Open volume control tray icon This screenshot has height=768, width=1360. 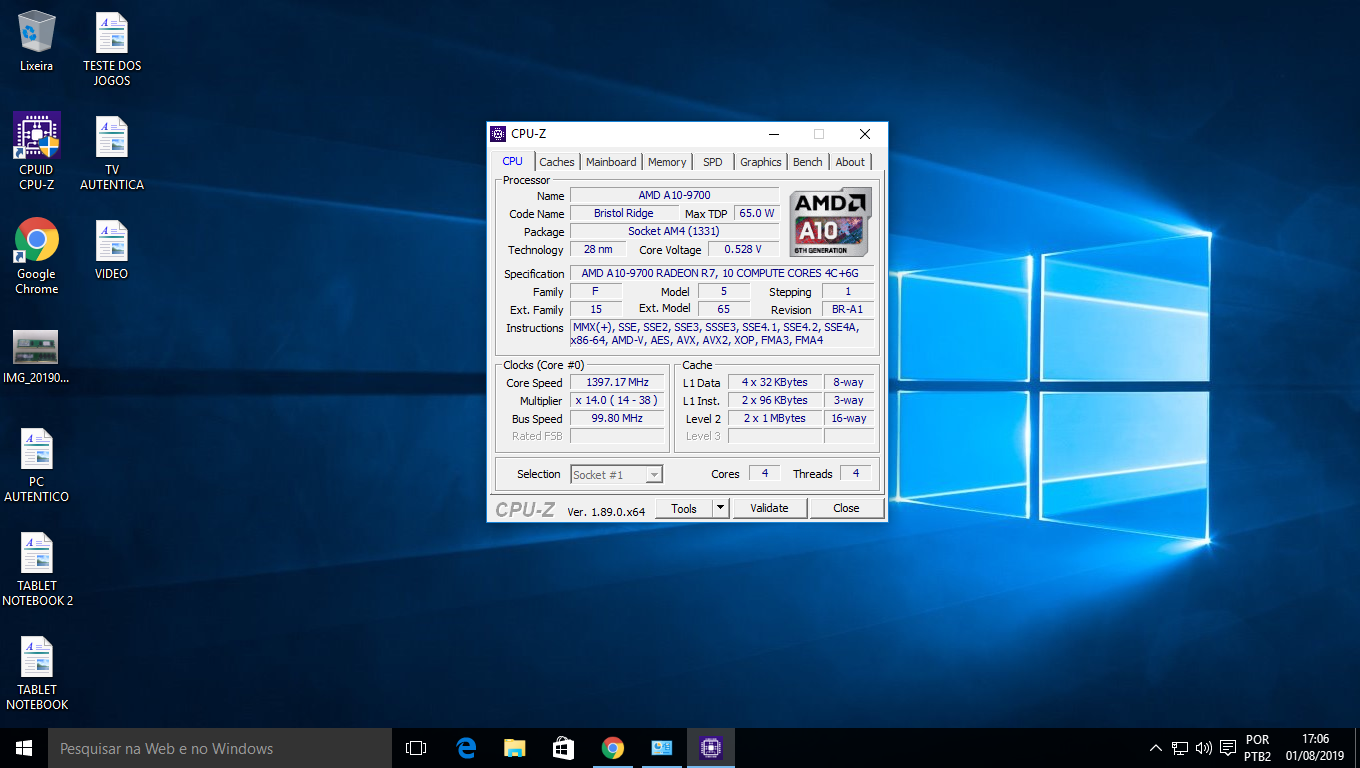coord(1203,748)
